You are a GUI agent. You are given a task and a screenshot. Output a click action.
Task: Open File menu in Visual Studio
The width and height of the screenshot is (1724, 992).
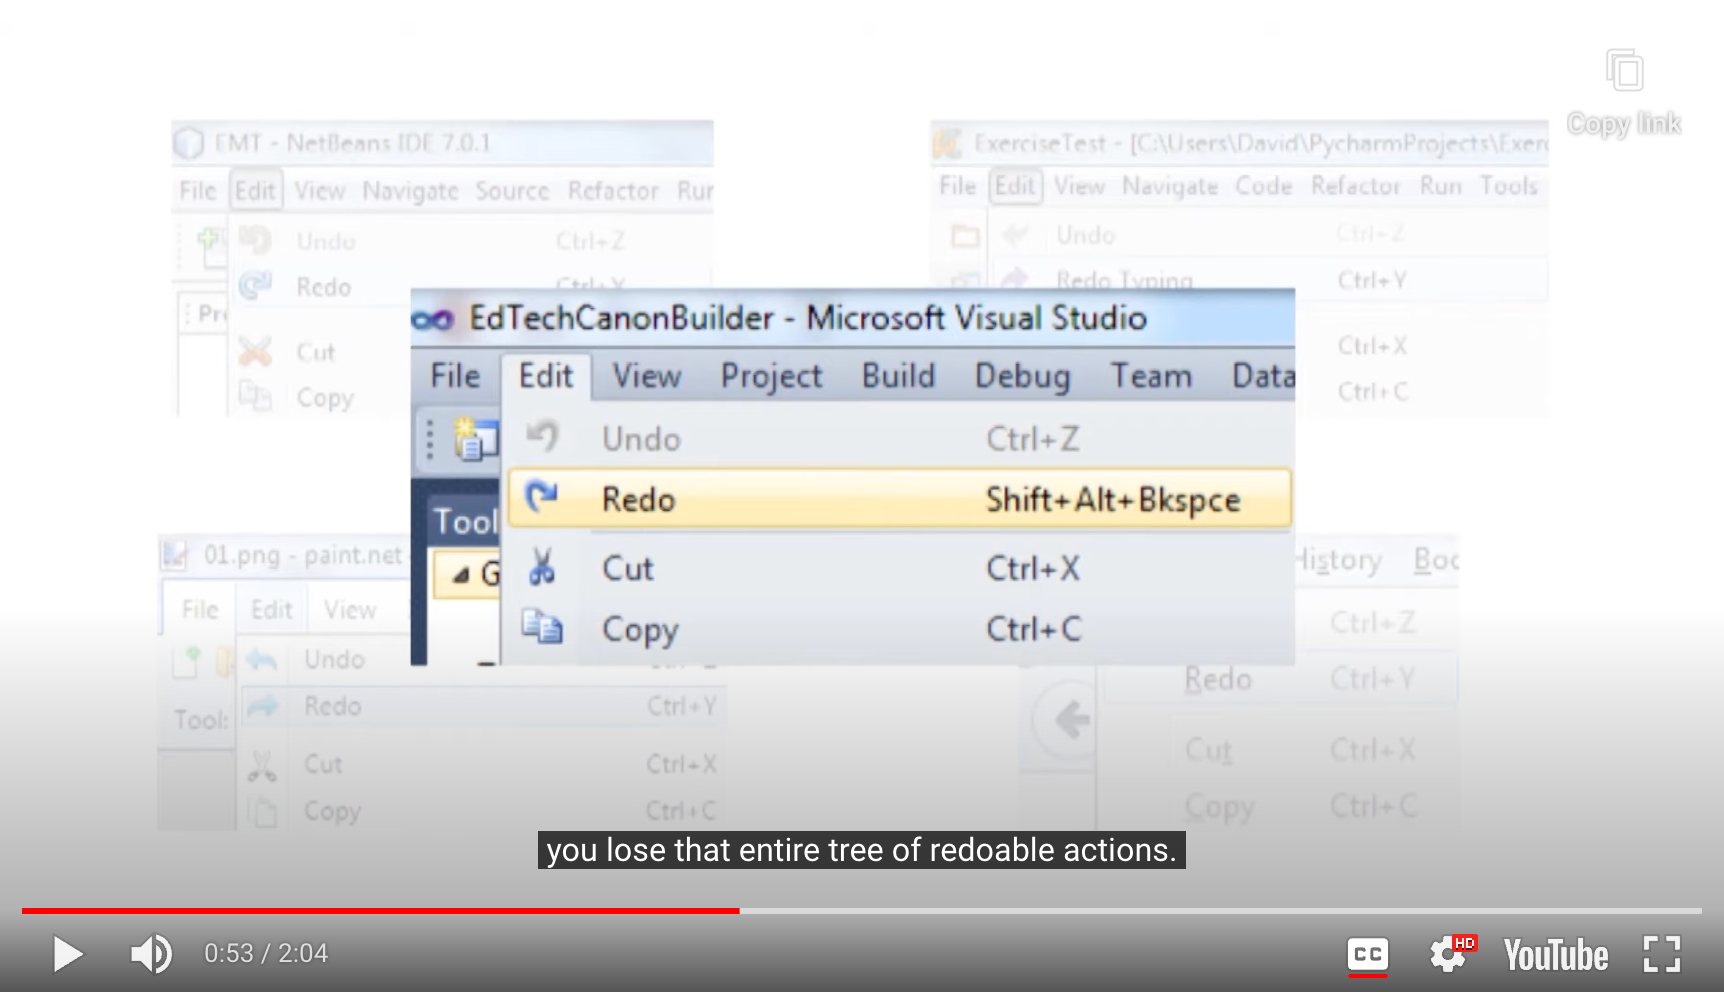(455, 376)
